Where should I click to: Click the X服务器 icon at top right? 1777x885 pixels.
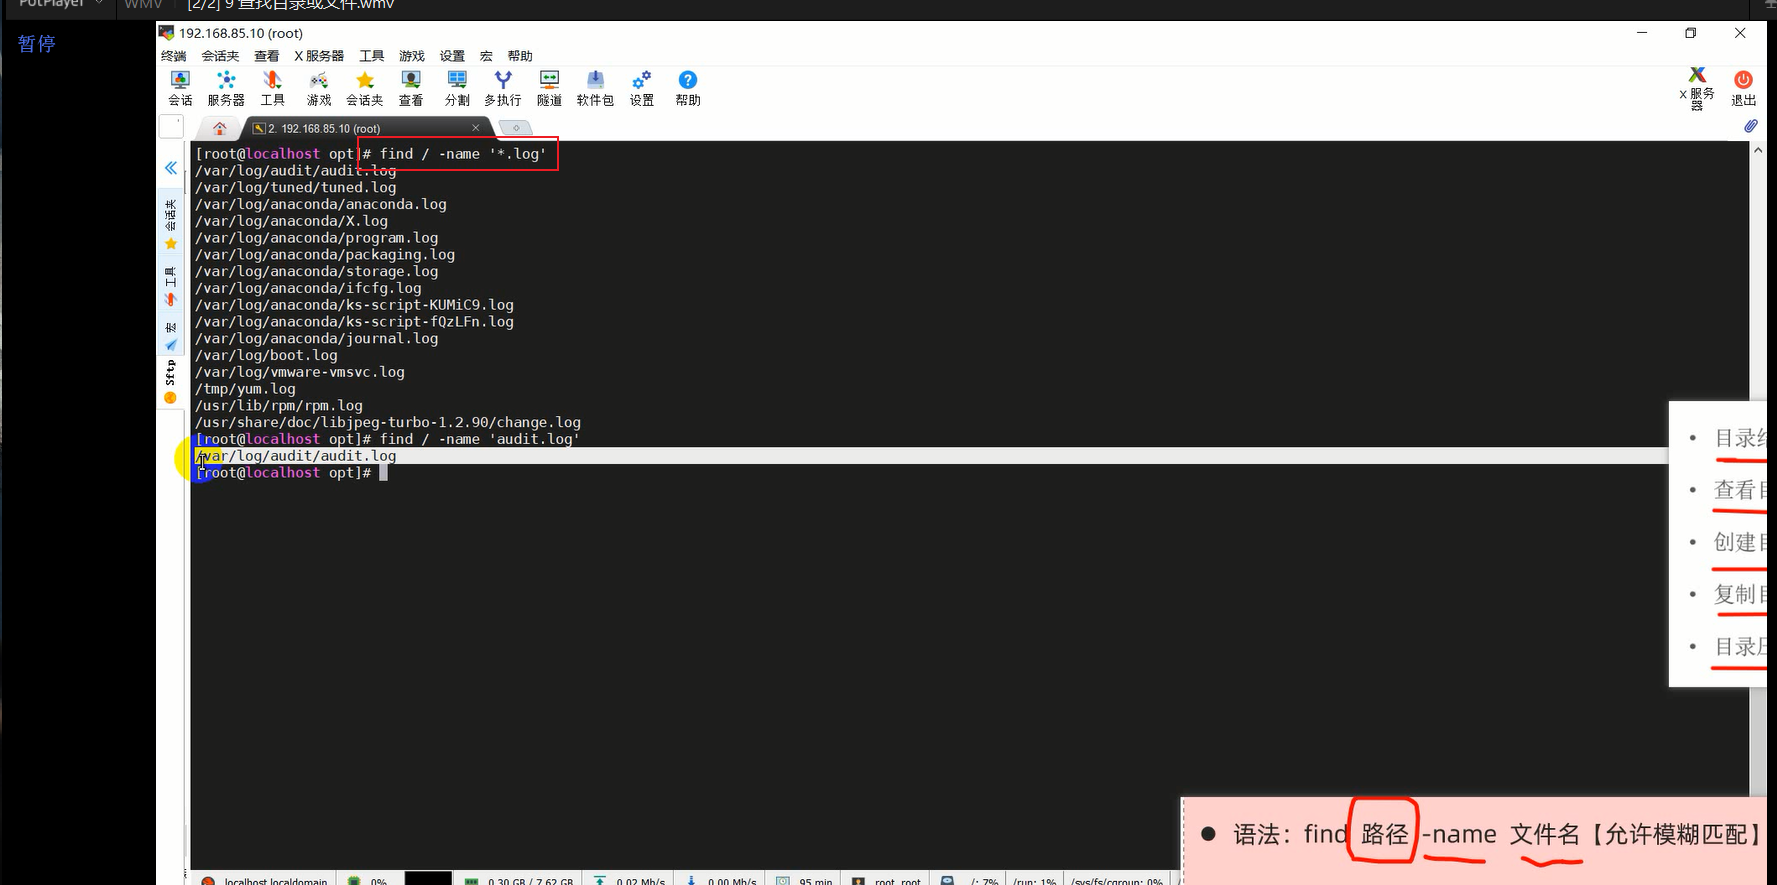(x=1697, y=88)
